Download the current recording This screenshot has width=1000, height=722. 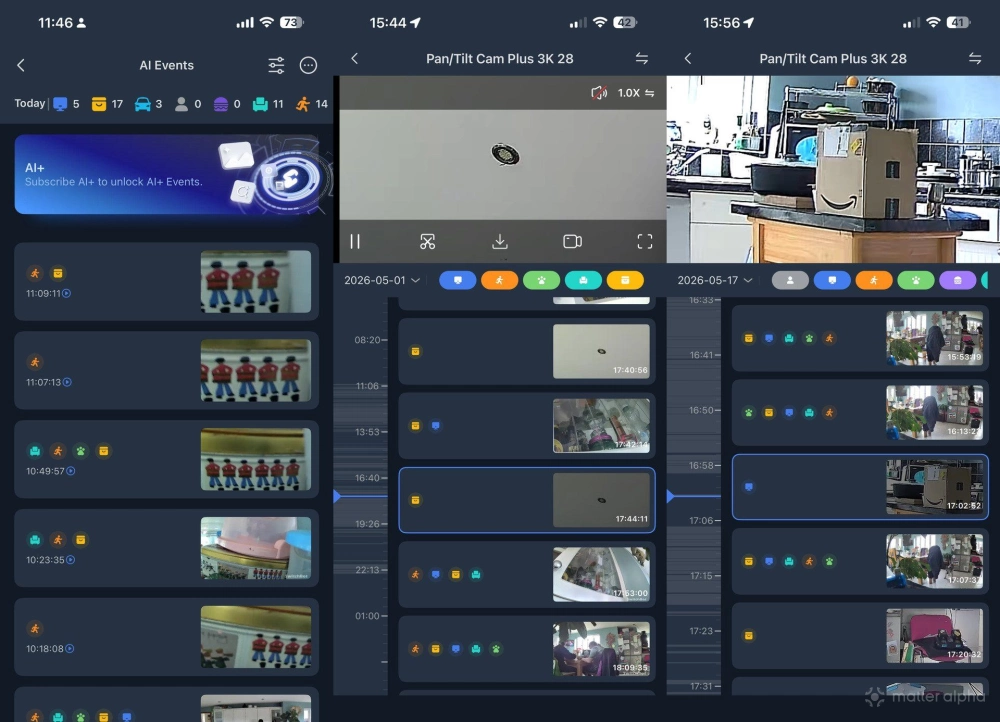[500, 241]
